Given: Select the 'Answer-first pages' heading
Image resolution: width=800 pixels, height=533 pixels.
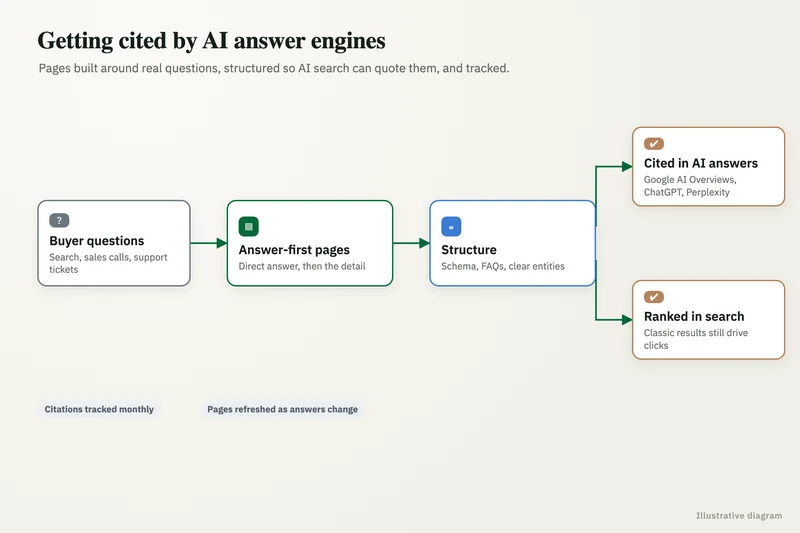Looking at the screenshot, I should (x=294, y=250).
